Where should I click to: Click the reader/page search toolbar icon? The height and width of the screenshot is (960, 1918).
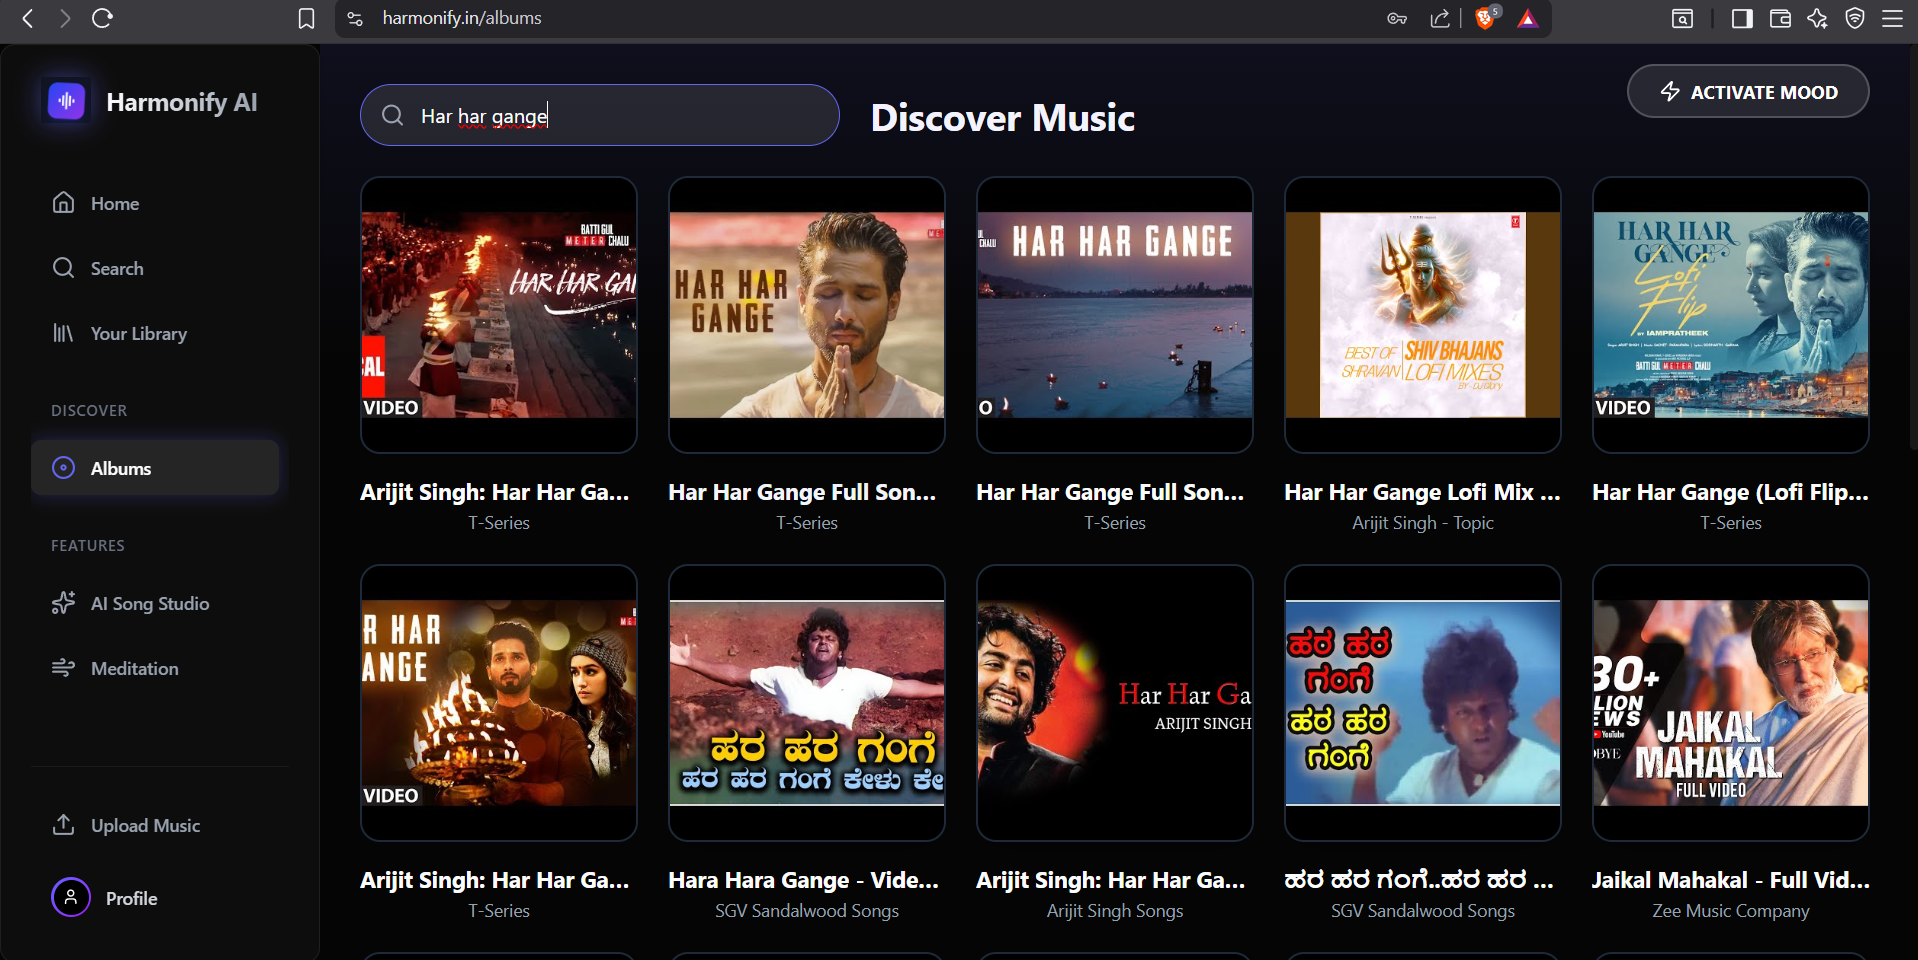[1683, 18]
